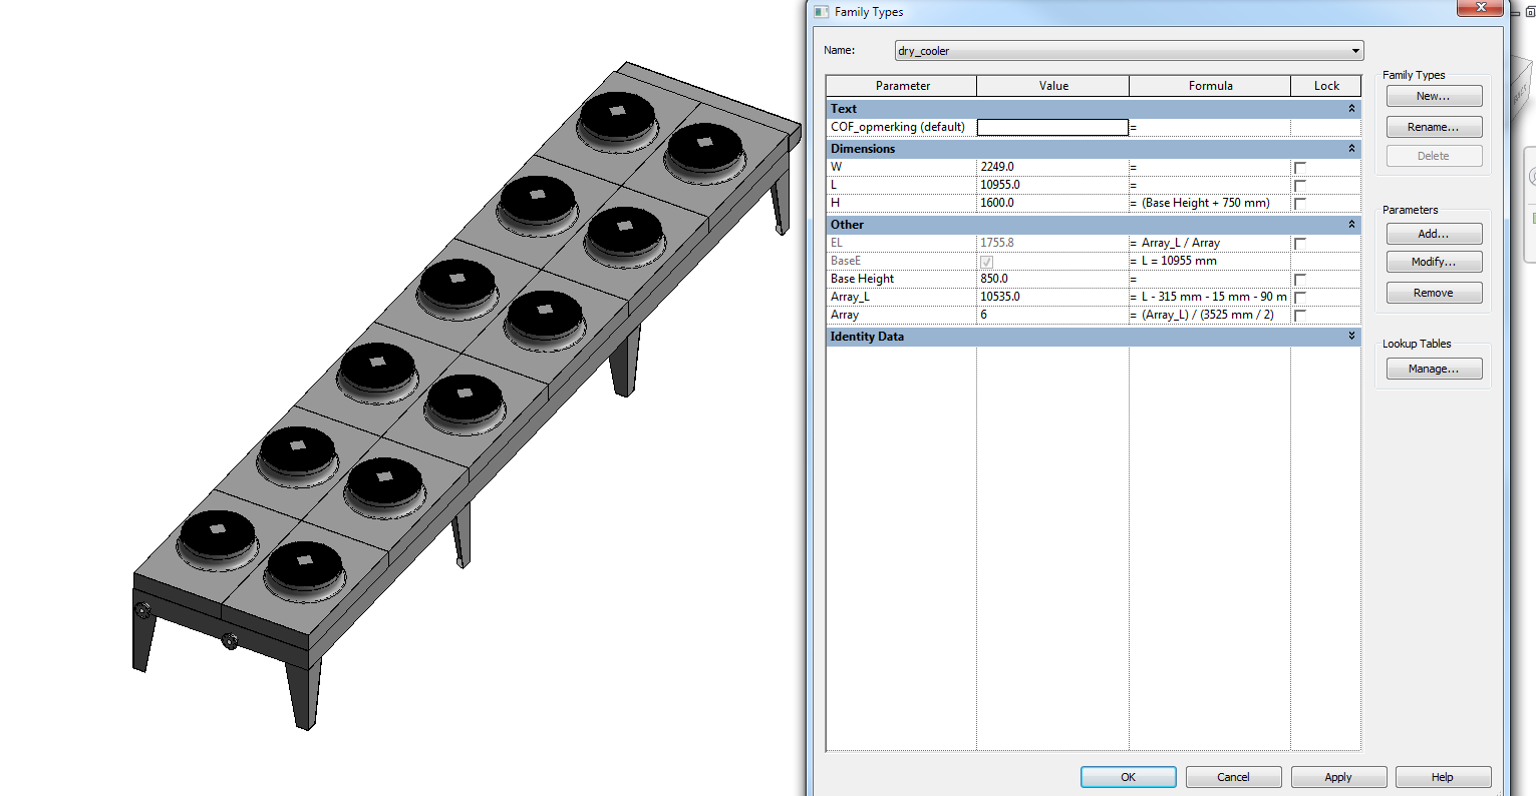Screen dimensions: 1536x796
Task: Expand the Identity Data group
Action: pos(1352,336)
